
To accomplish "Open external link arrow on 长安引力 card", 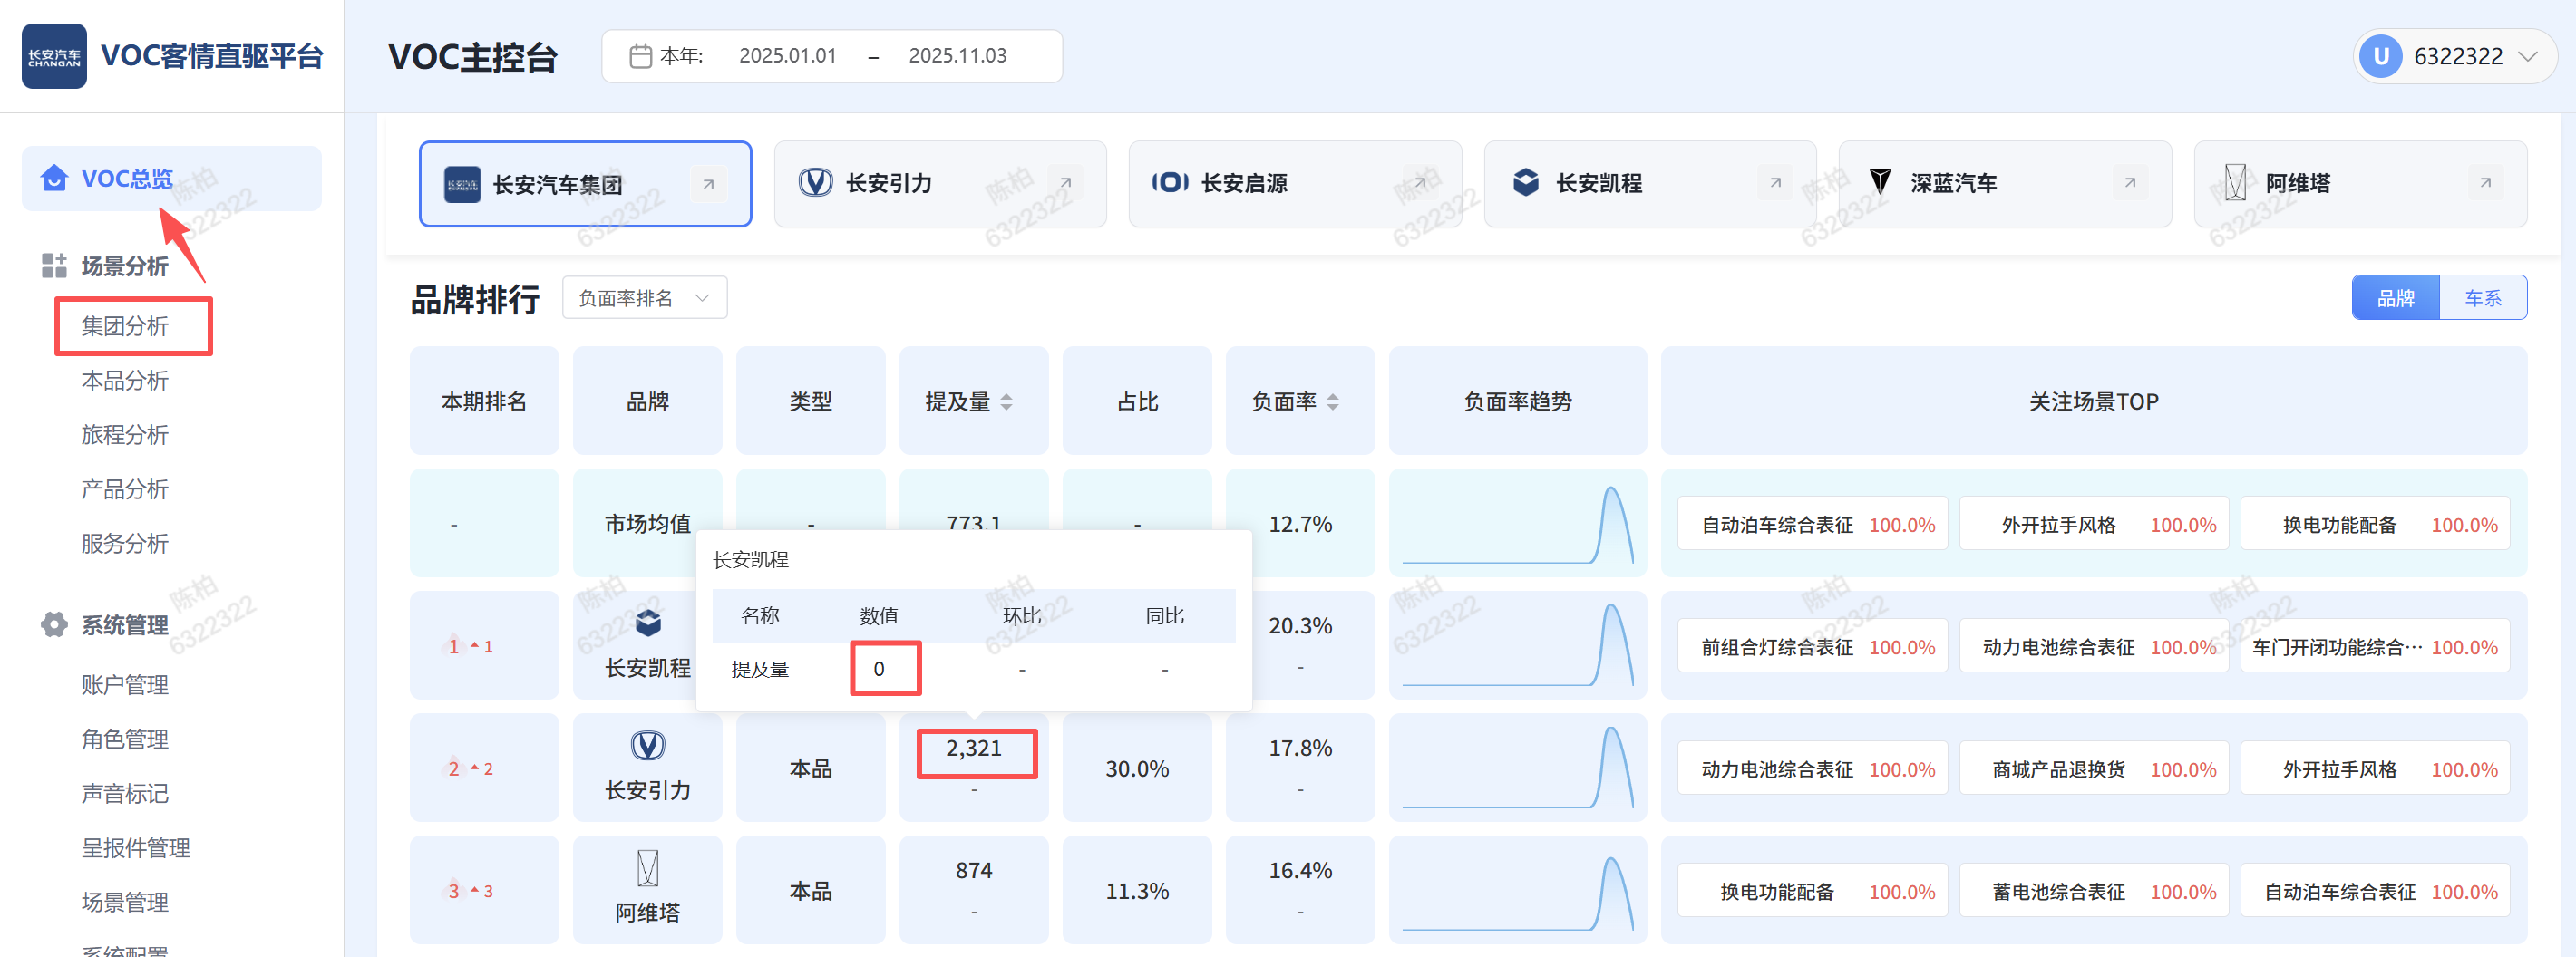I will [1065, 183].
